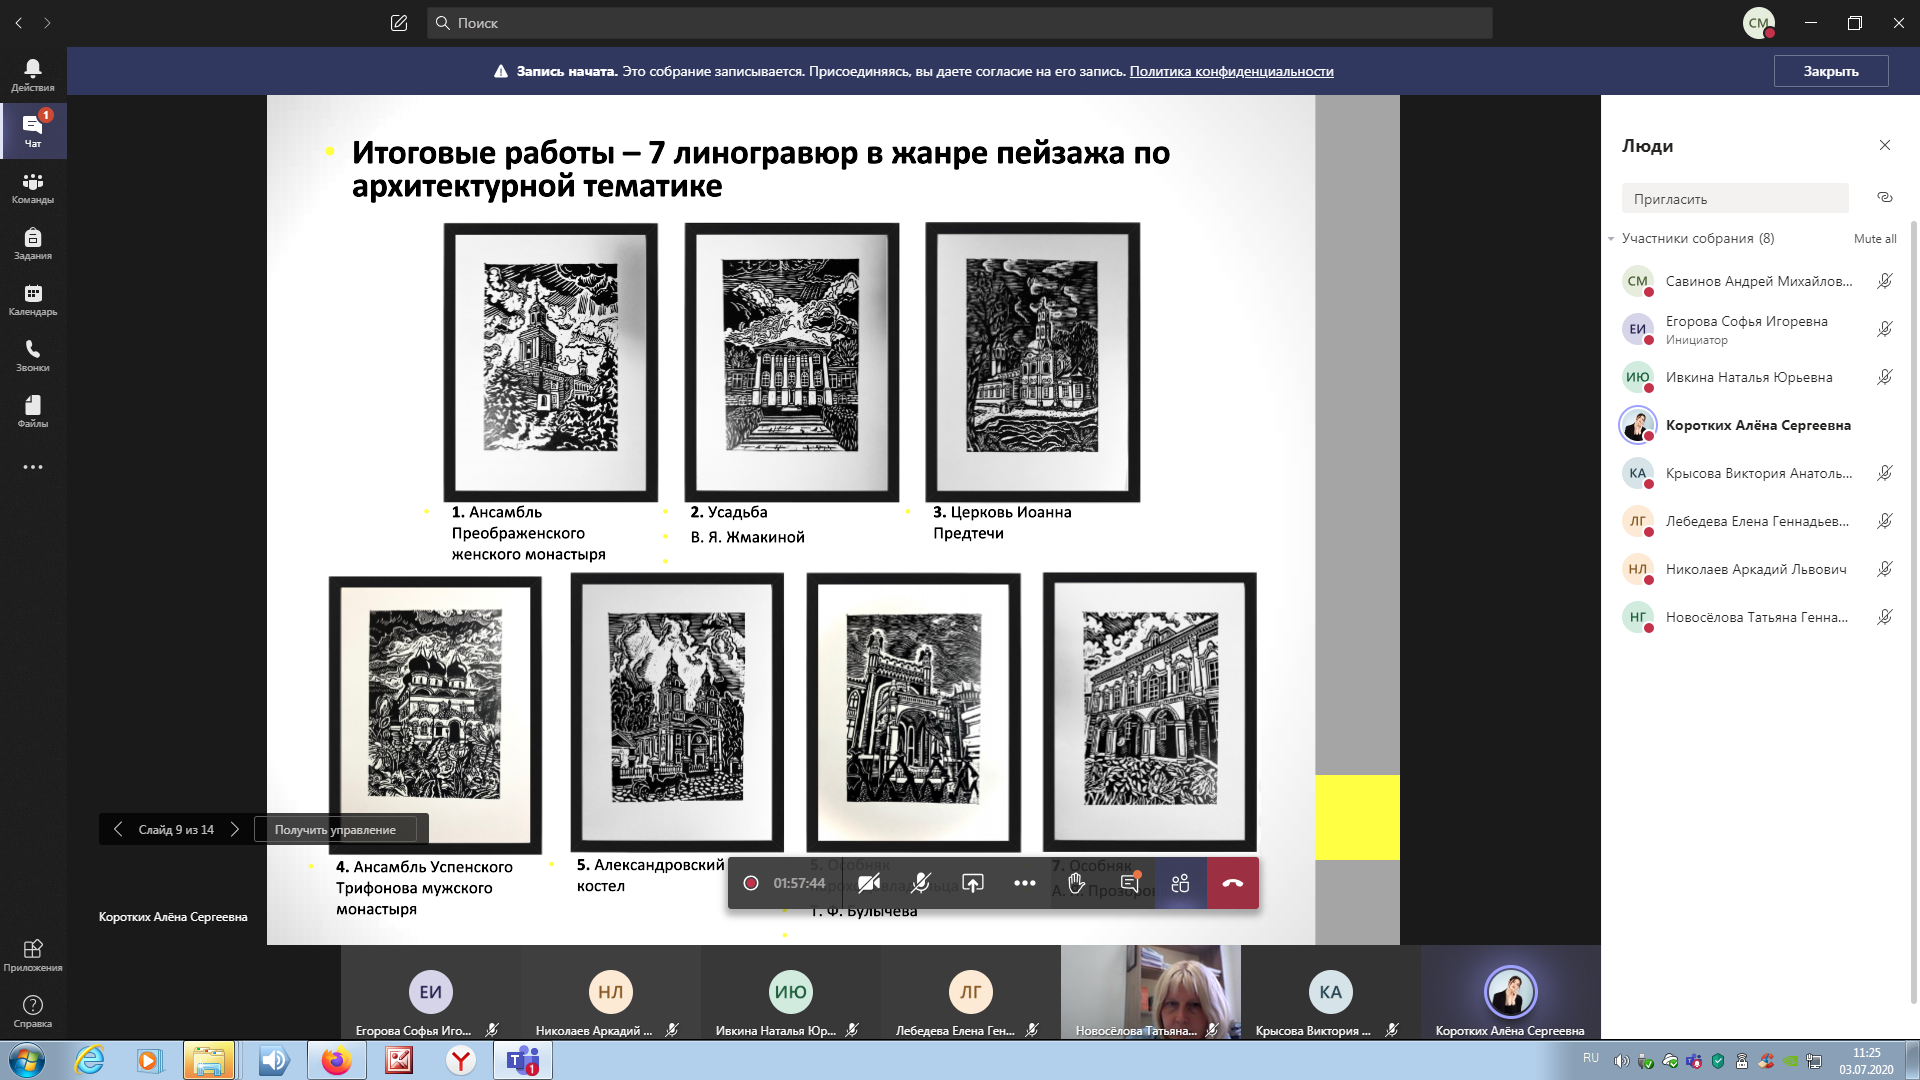Image resolution: width=1920 pixels, height=1080 pixels.
Task: Click the taskbar clock 11:25
Action: (x=1866, y=1061)
